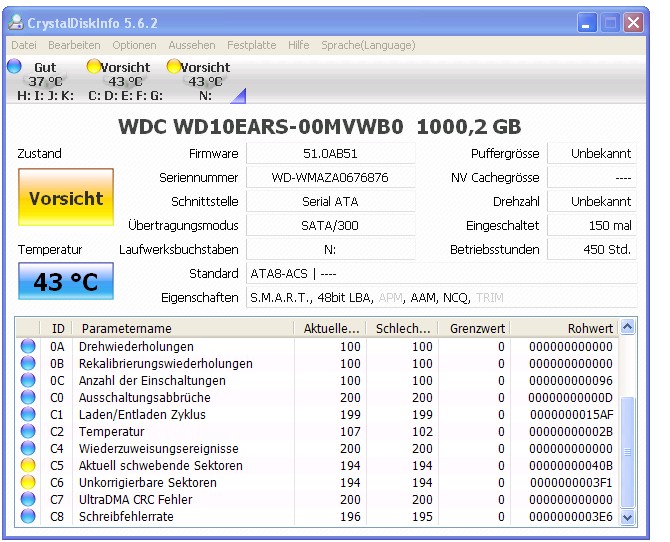Image resolution: width=670 pixels, height=542 pixels.
Task: Click the Vorsicht health status button
Action: (x=66, y=197)
